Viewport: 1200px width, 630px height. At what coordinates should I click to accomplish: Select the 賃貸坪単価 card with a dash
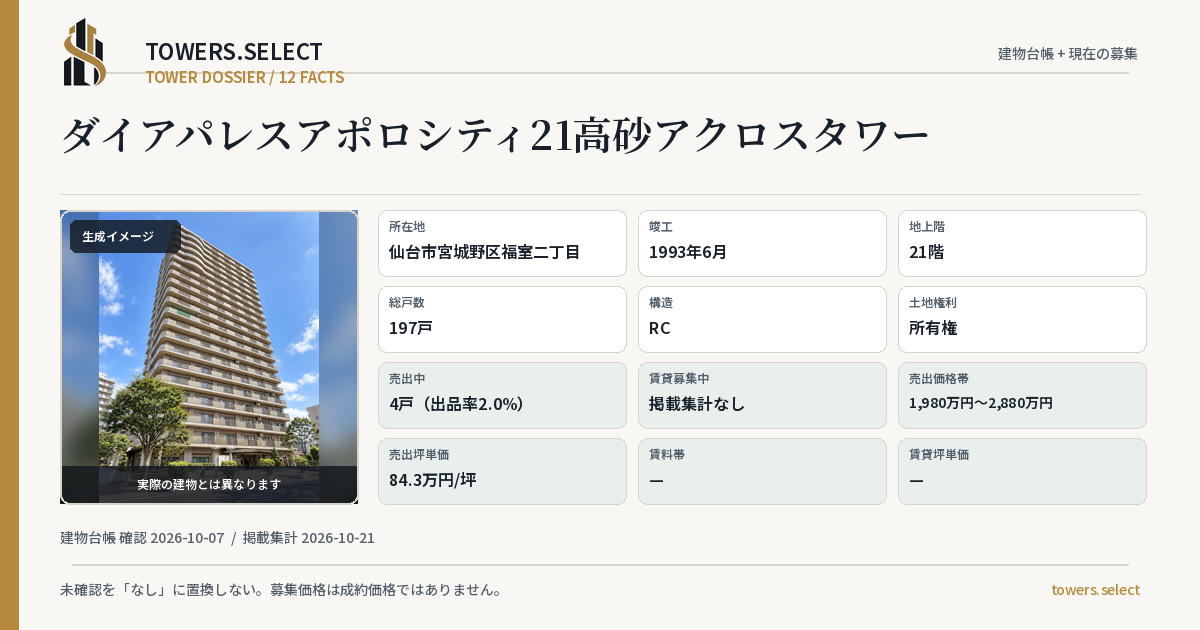coord(1022,471)
